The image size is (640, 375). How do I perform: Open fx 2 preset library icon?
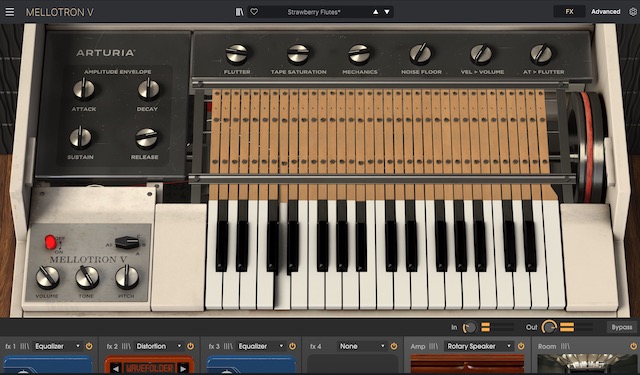coord(126,346)
